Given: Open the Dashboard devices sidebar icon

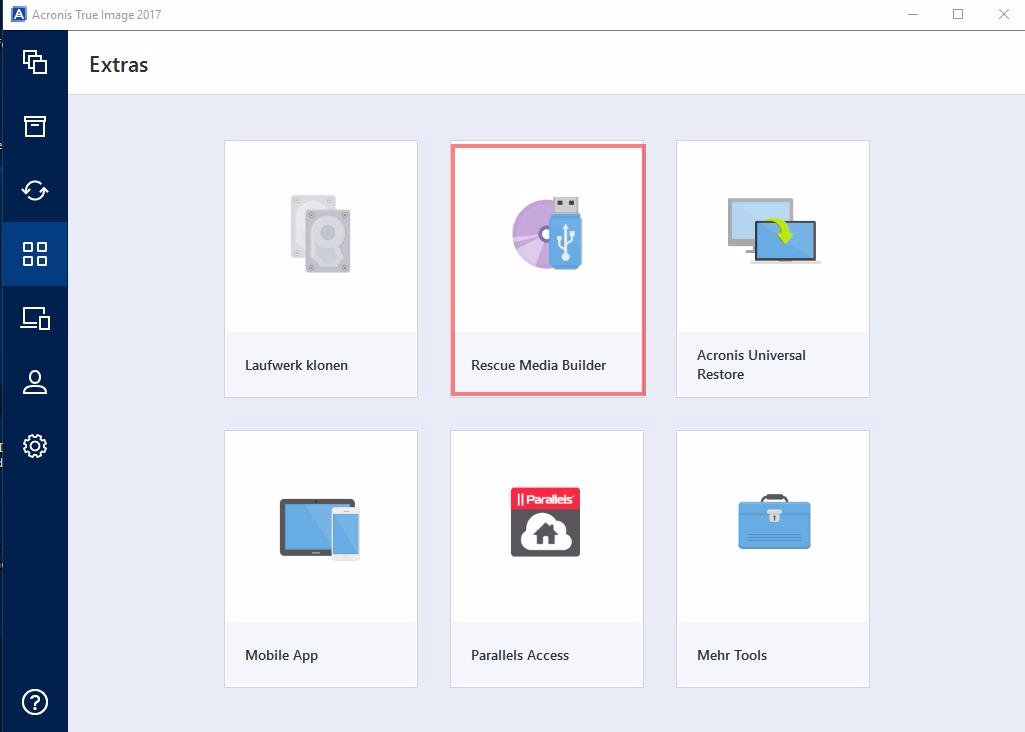Looking at the screenshot, I should (35, 318).
